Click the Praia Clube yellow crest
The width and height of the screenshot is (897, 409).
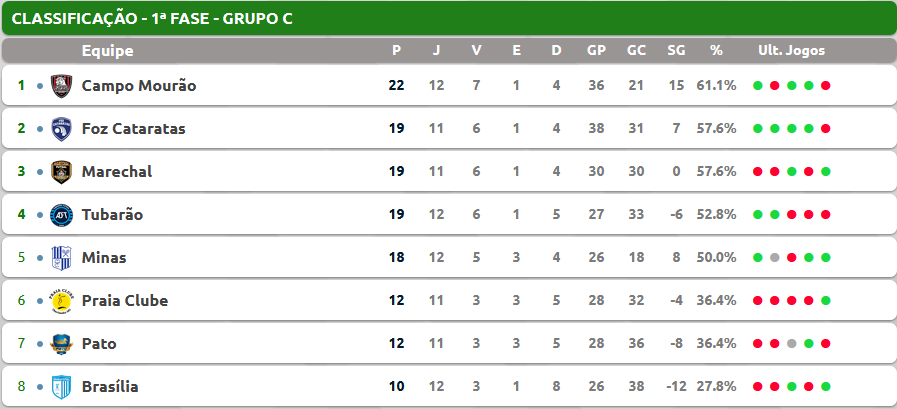coord(61,301)
